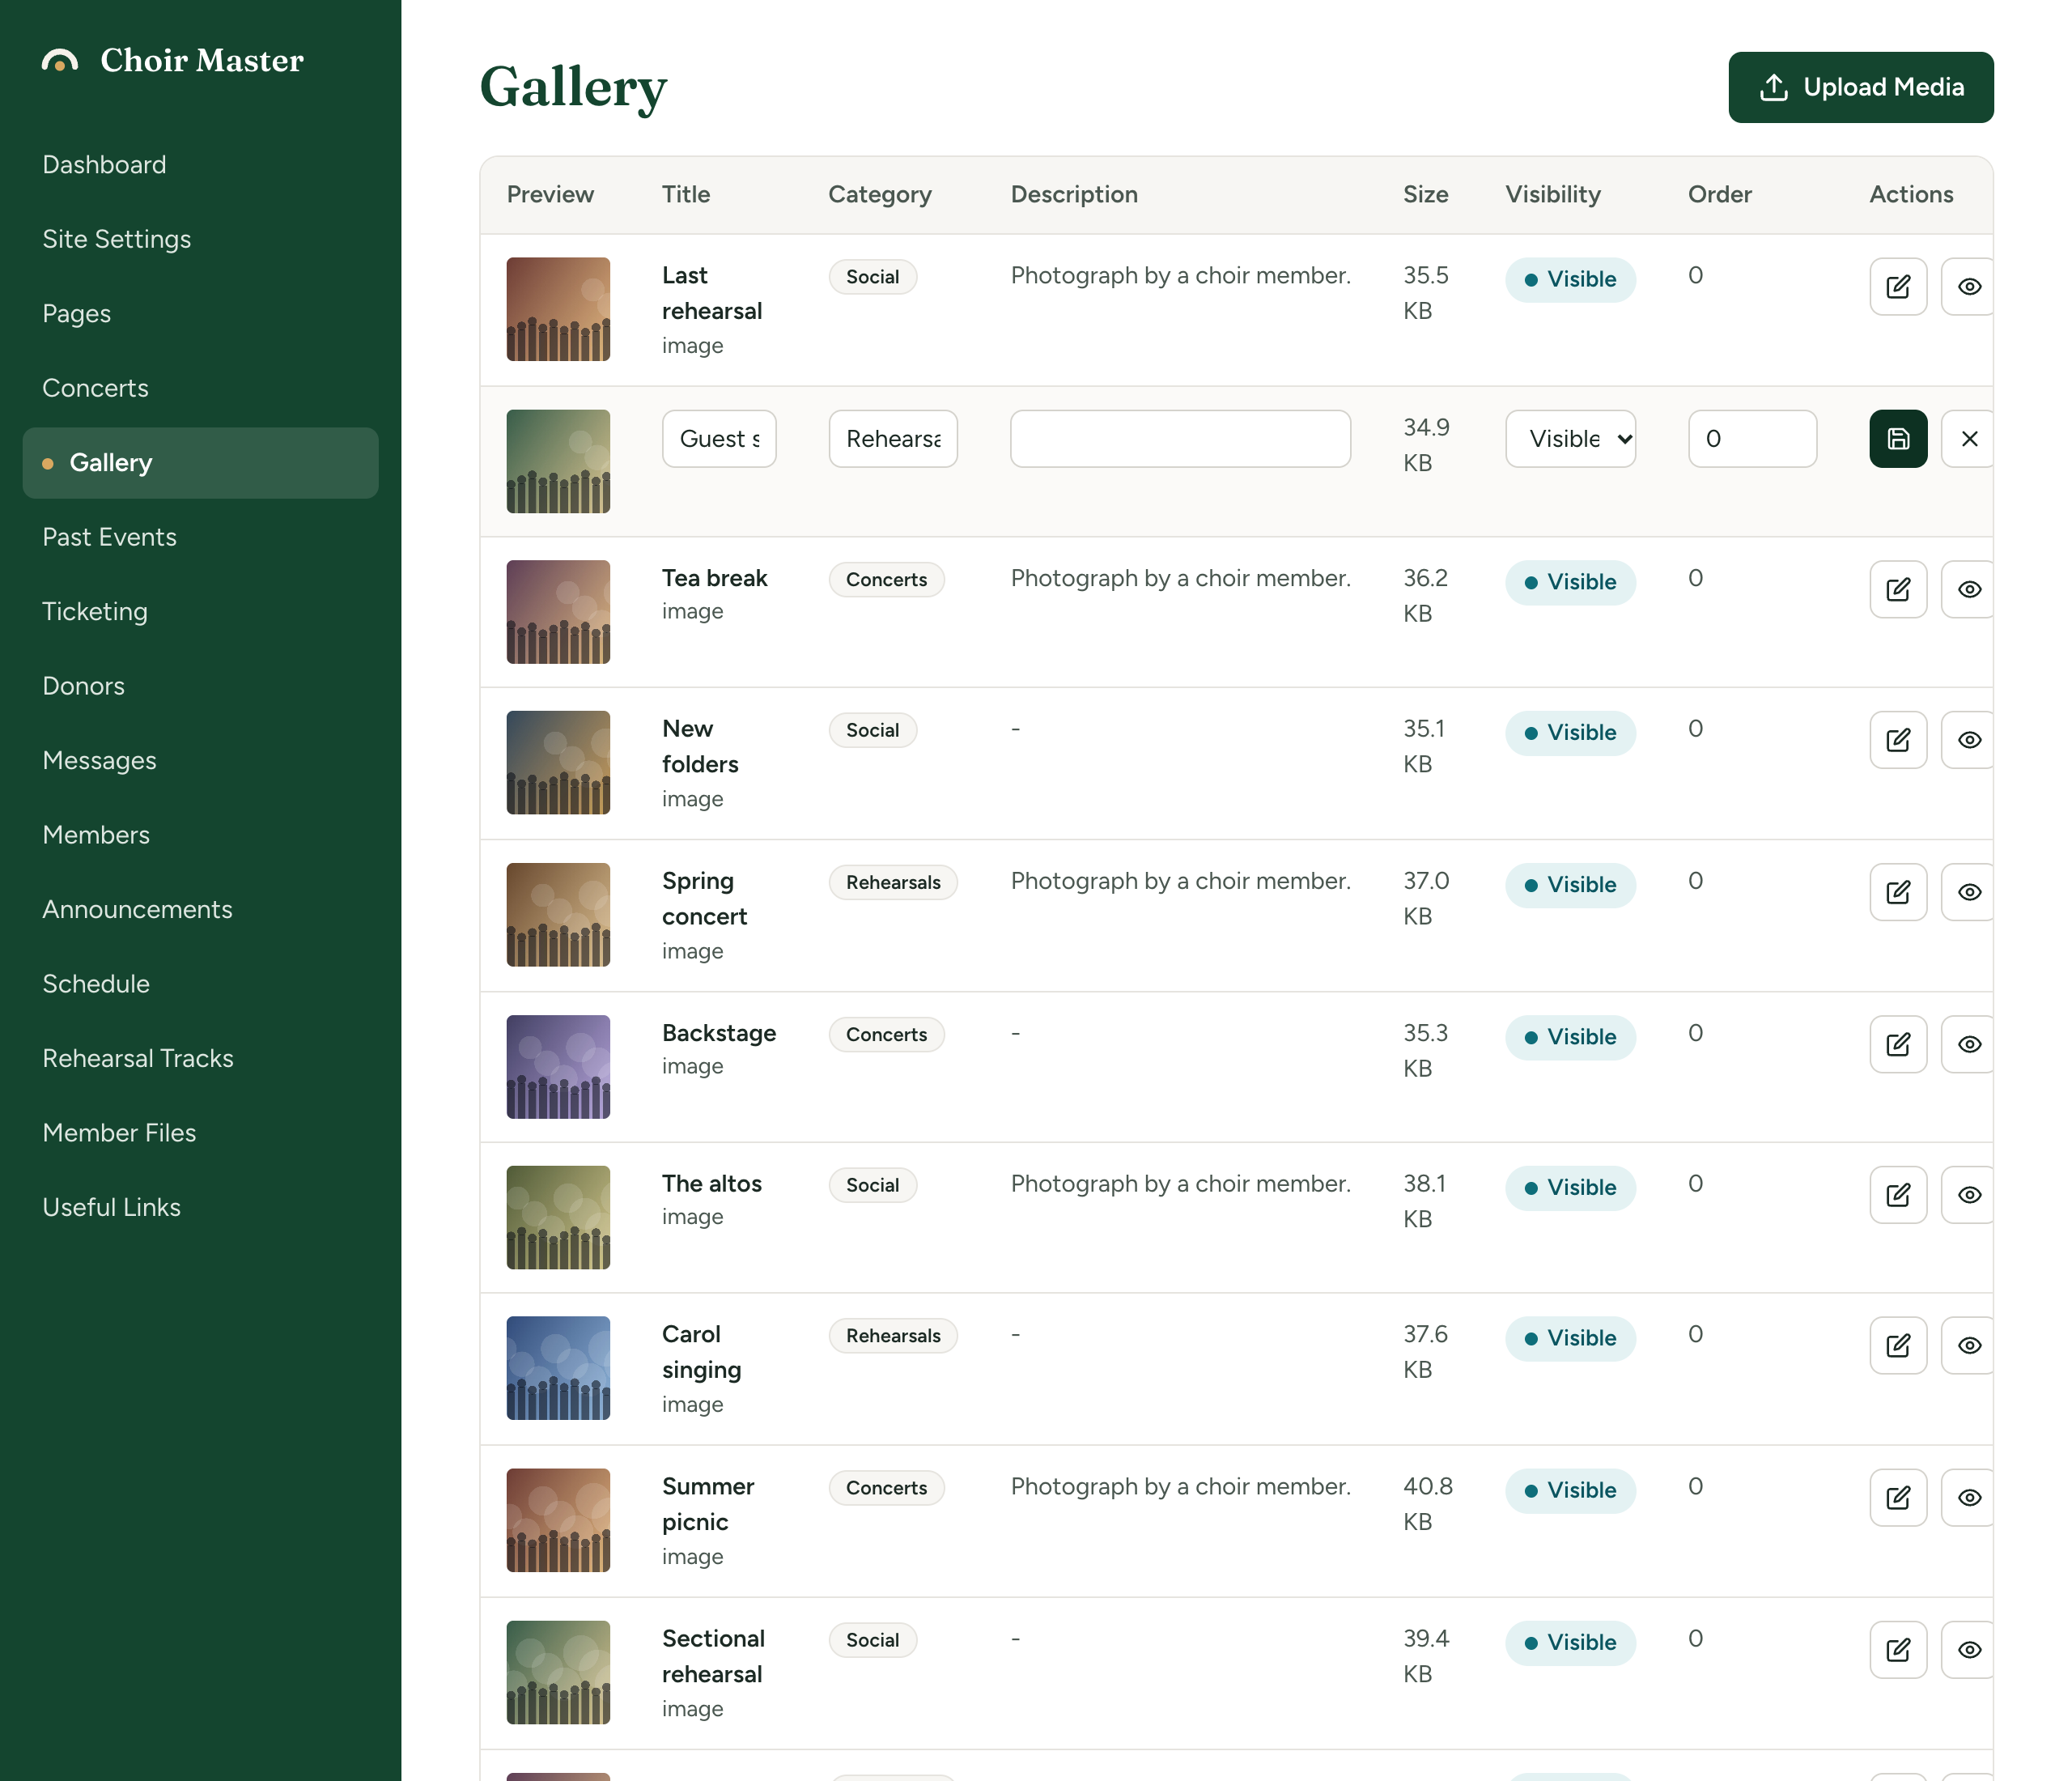
Task: Click the Upload Media button
Action: tap(1860, 88)
